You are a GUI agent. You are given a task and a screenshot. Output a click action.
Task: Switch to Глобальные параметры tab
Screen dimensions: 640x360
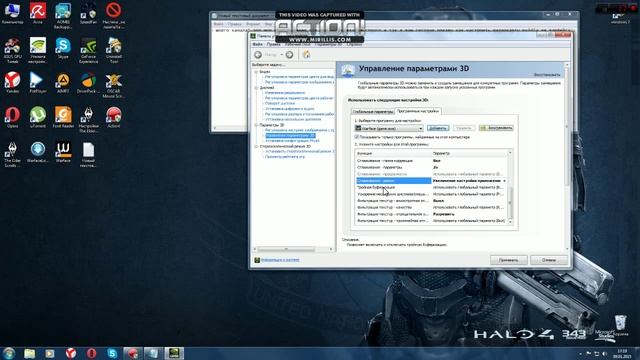click(373, 111)
